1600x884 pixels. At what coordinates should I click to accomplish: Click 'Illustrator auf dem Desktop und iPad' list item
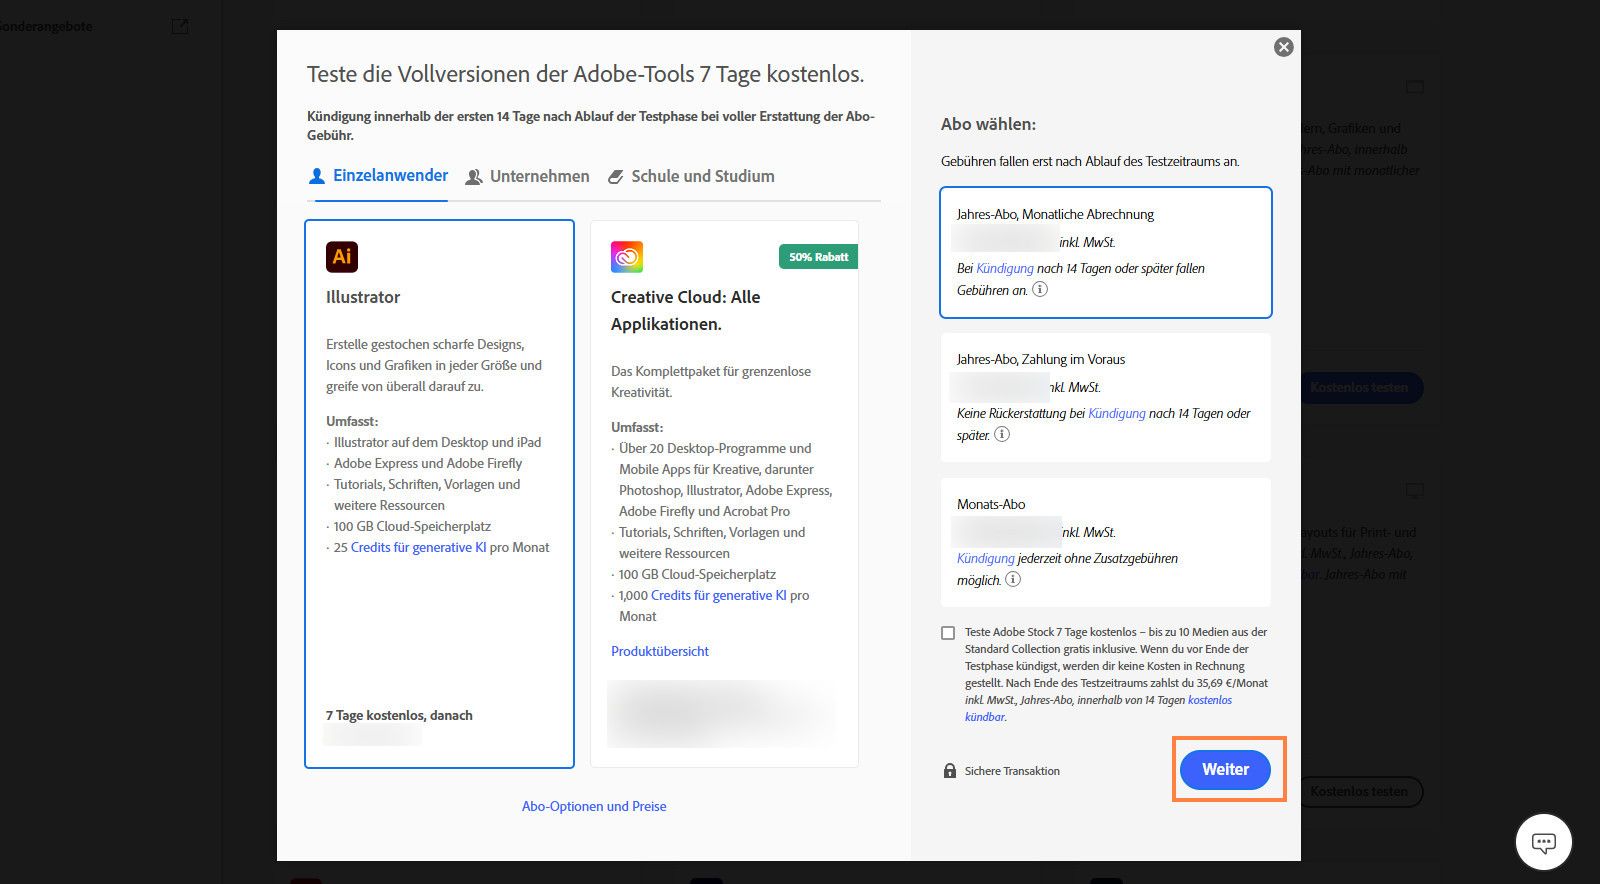tap(437, 442)
